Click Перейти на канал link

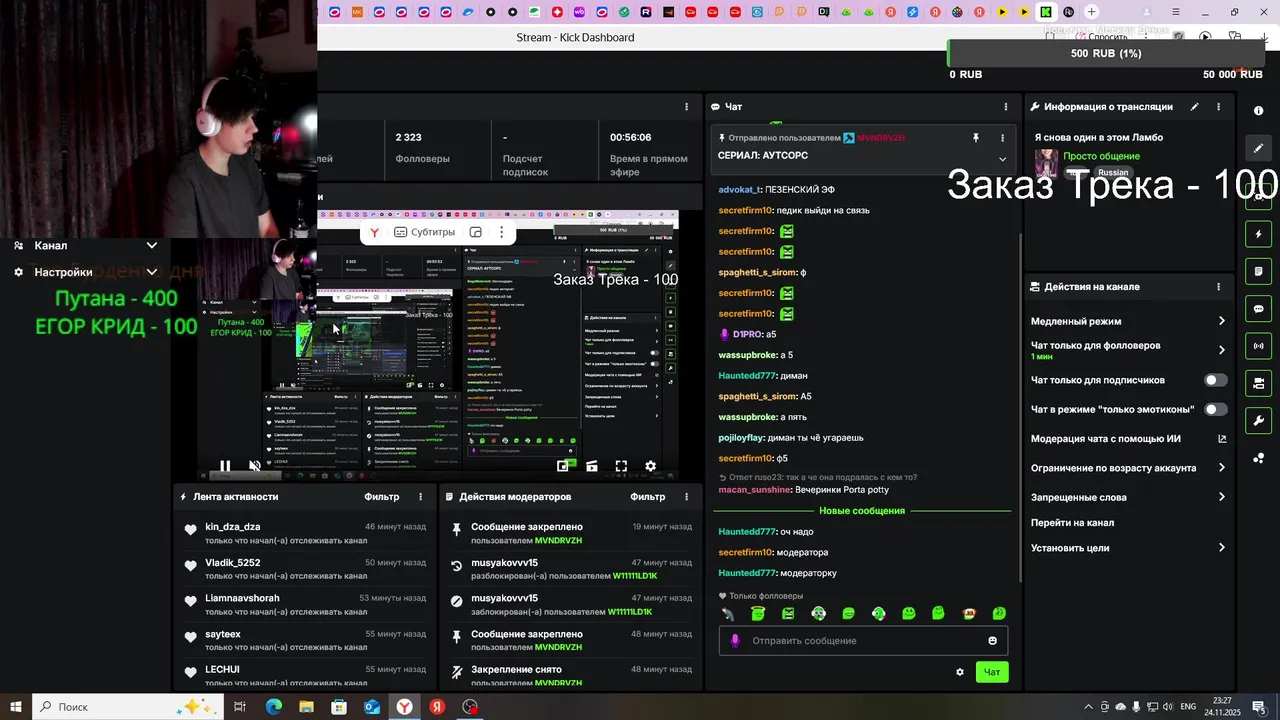[1072, 523]
